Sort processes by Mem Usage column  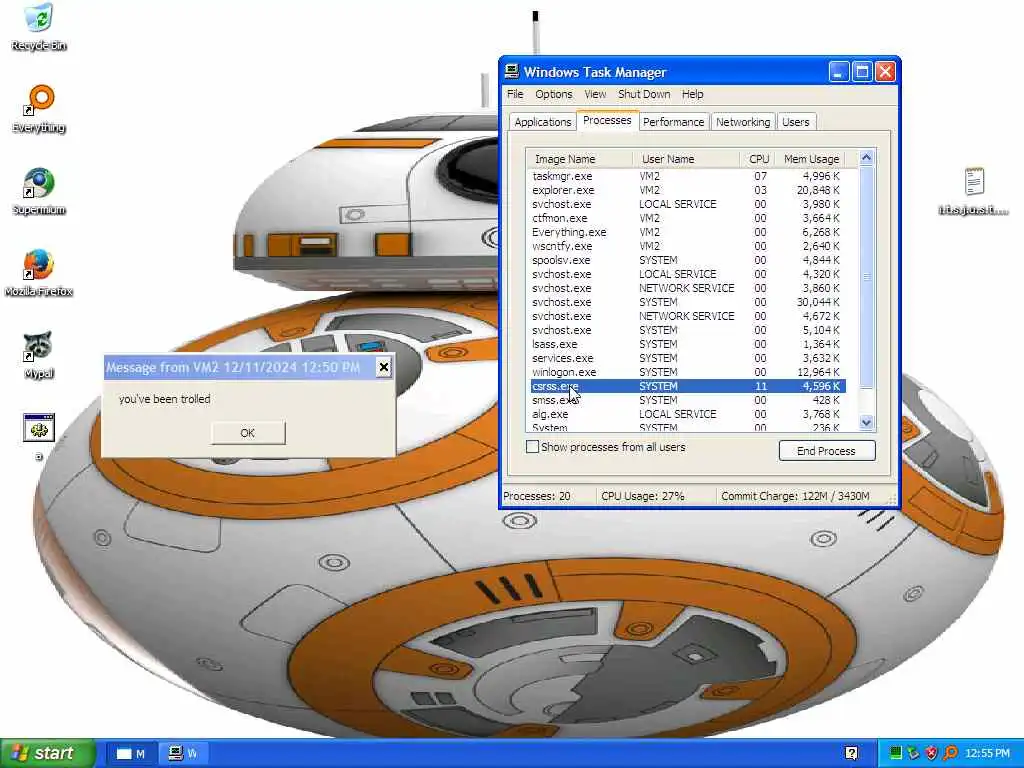pos(811,159)
